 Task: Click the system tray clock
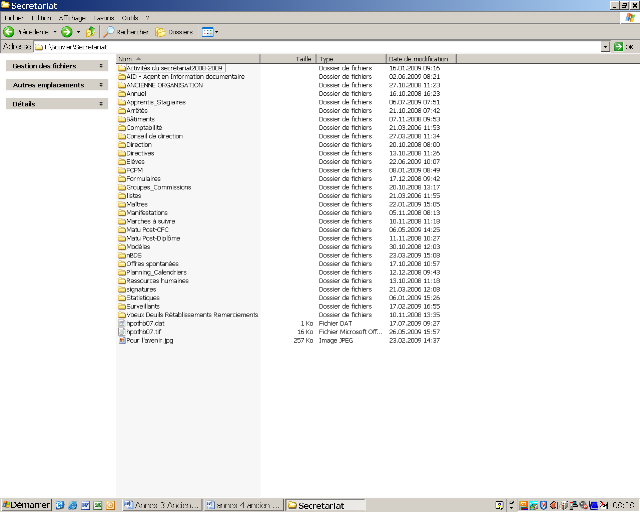623,505
